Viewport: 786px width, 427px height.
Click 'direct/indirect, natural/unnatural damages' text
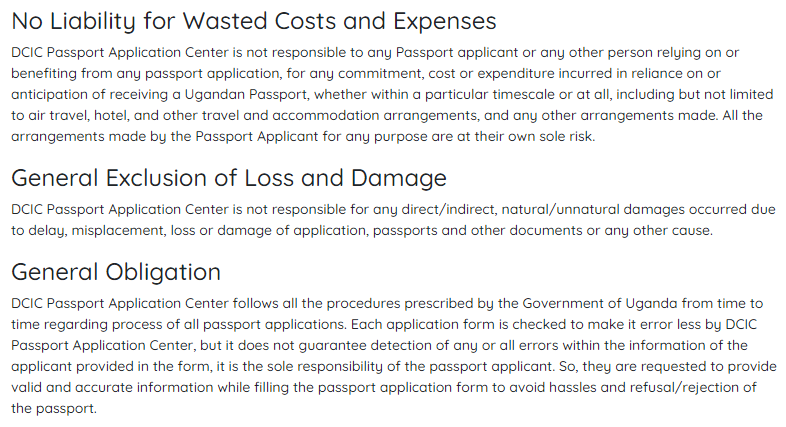point(543,209)
